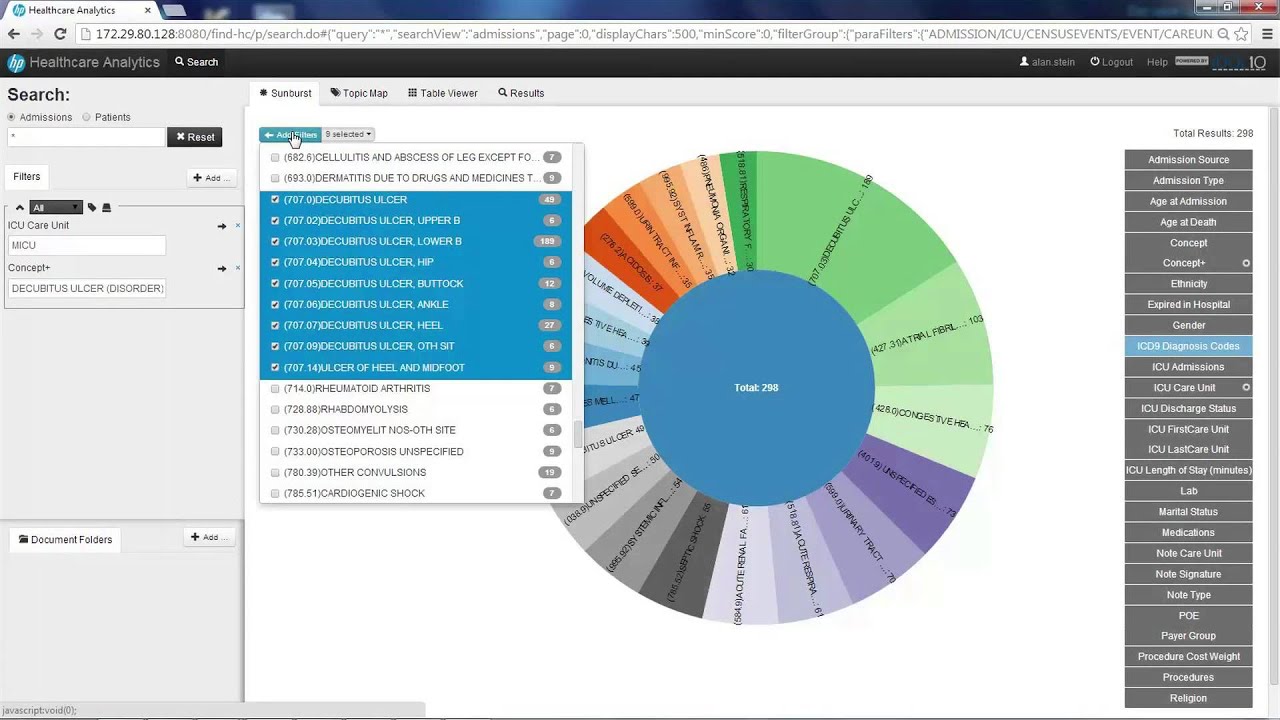The width and height of the screenshot is (1280, 720).
Task: Check (728.88) RHABDOMYOLYSIS checkbox
Action: click(x=275, y=409)
